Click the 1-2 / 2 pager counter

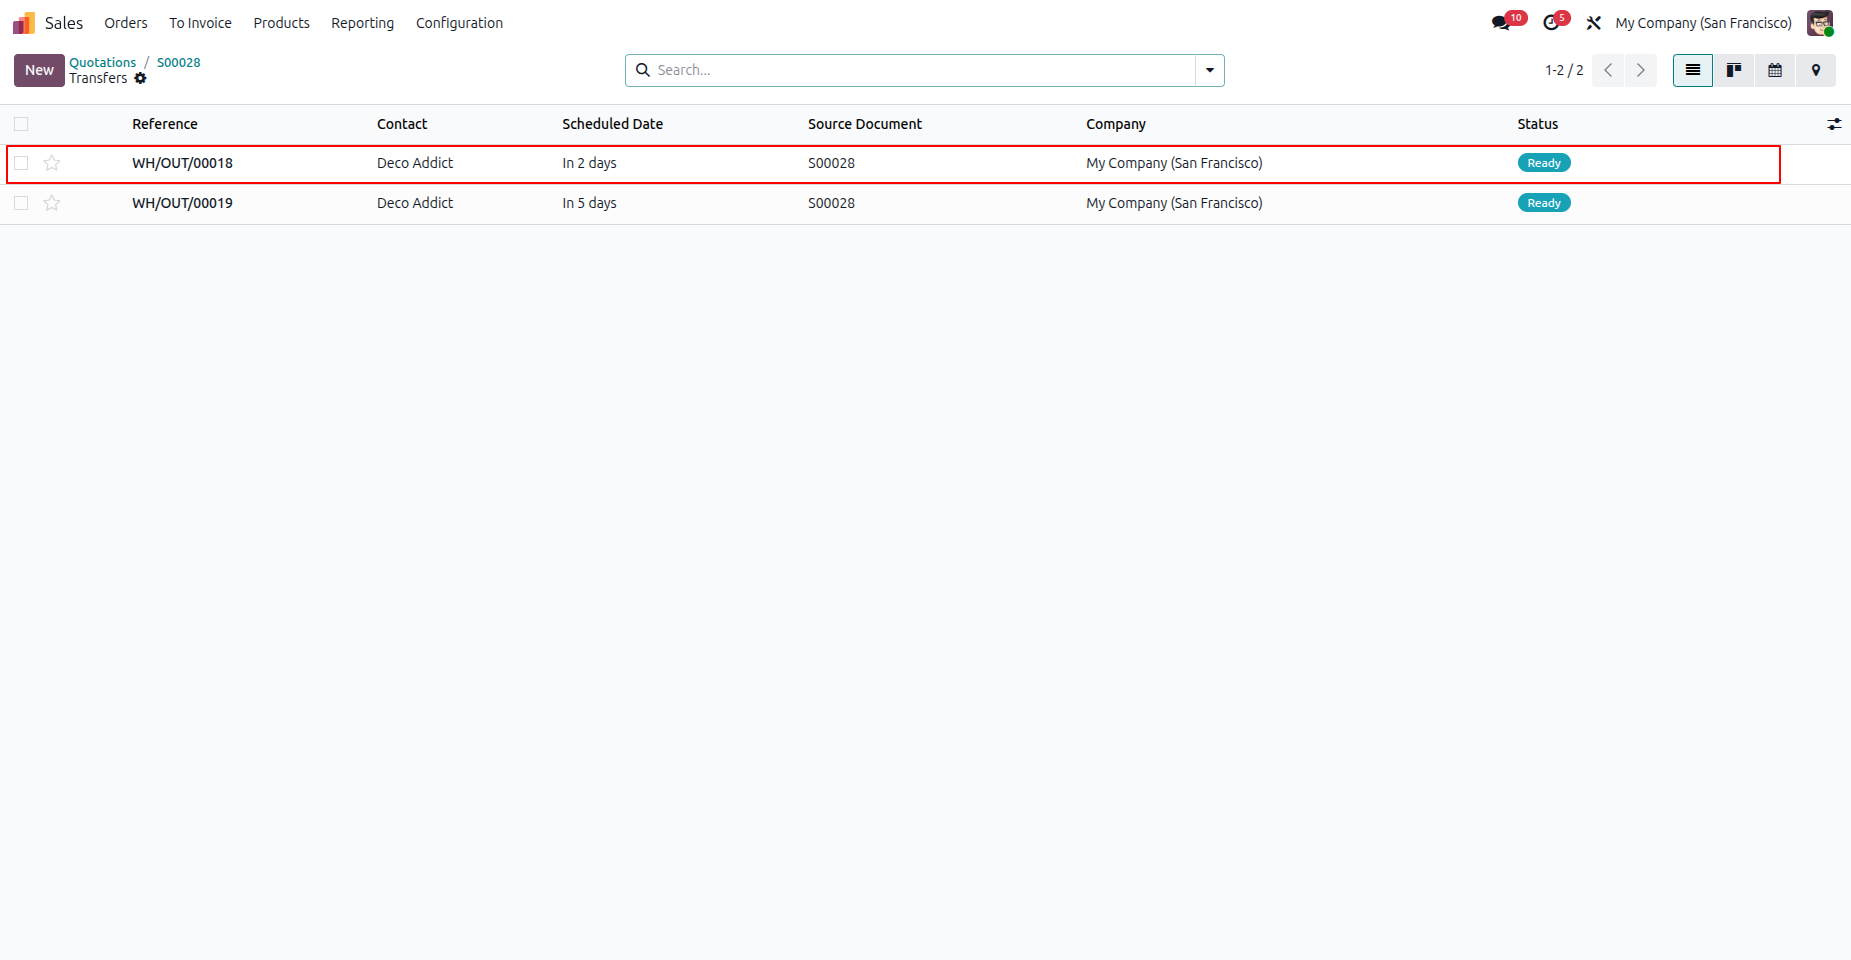tap(1564, 70)
